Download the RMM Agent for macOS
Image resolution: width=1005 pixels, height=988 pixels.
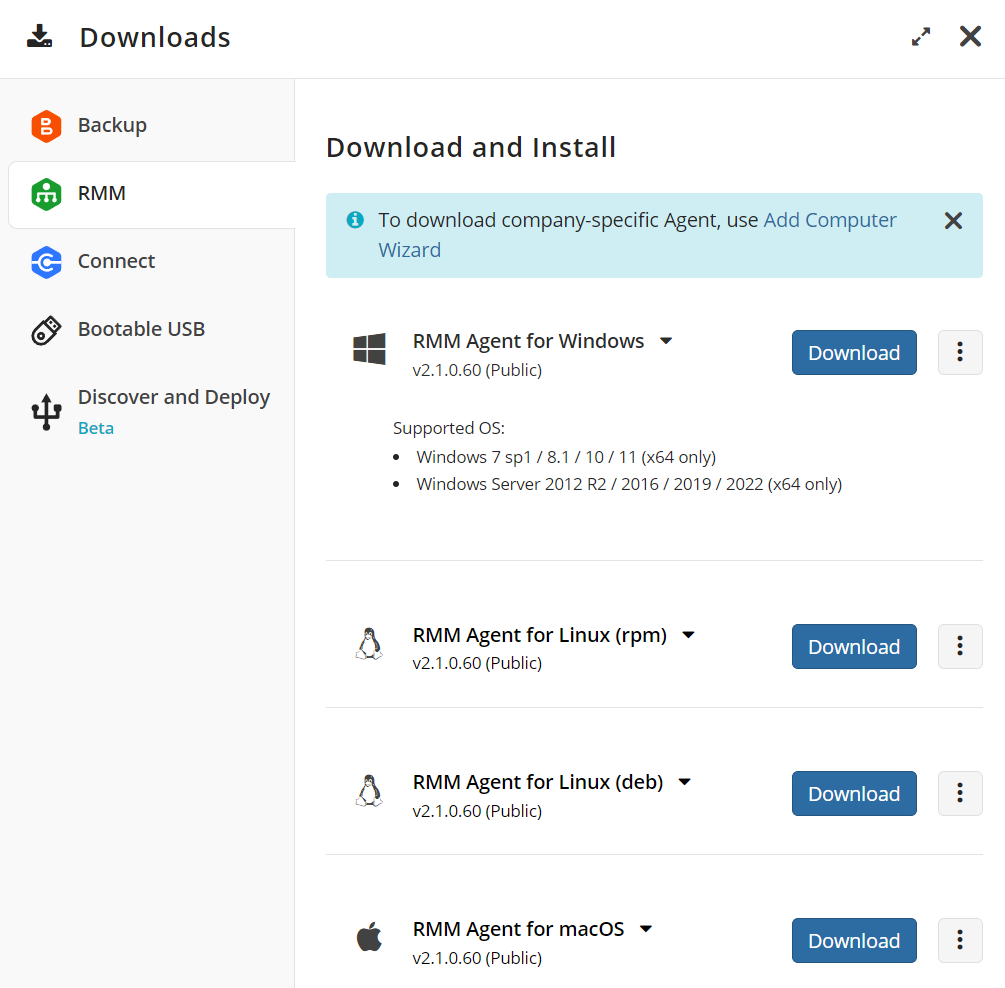point(853,940)
